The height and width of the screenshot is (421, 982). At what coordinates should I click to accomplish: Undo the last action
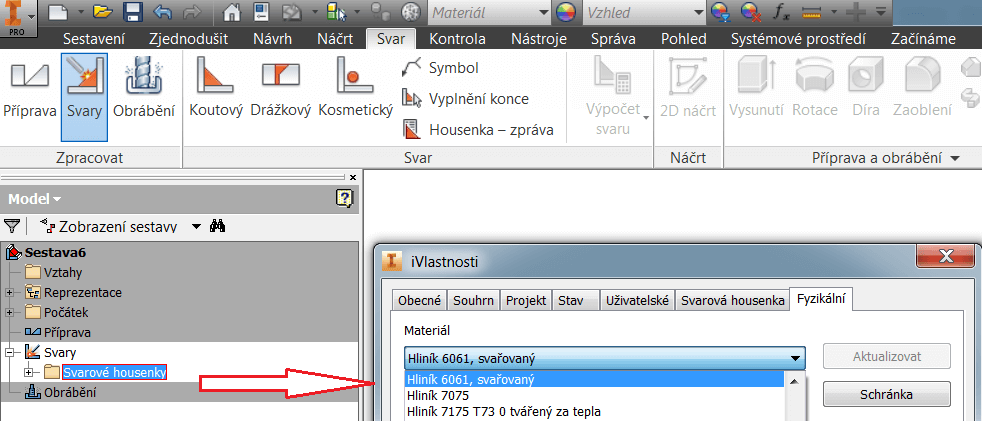click(162, 11)
